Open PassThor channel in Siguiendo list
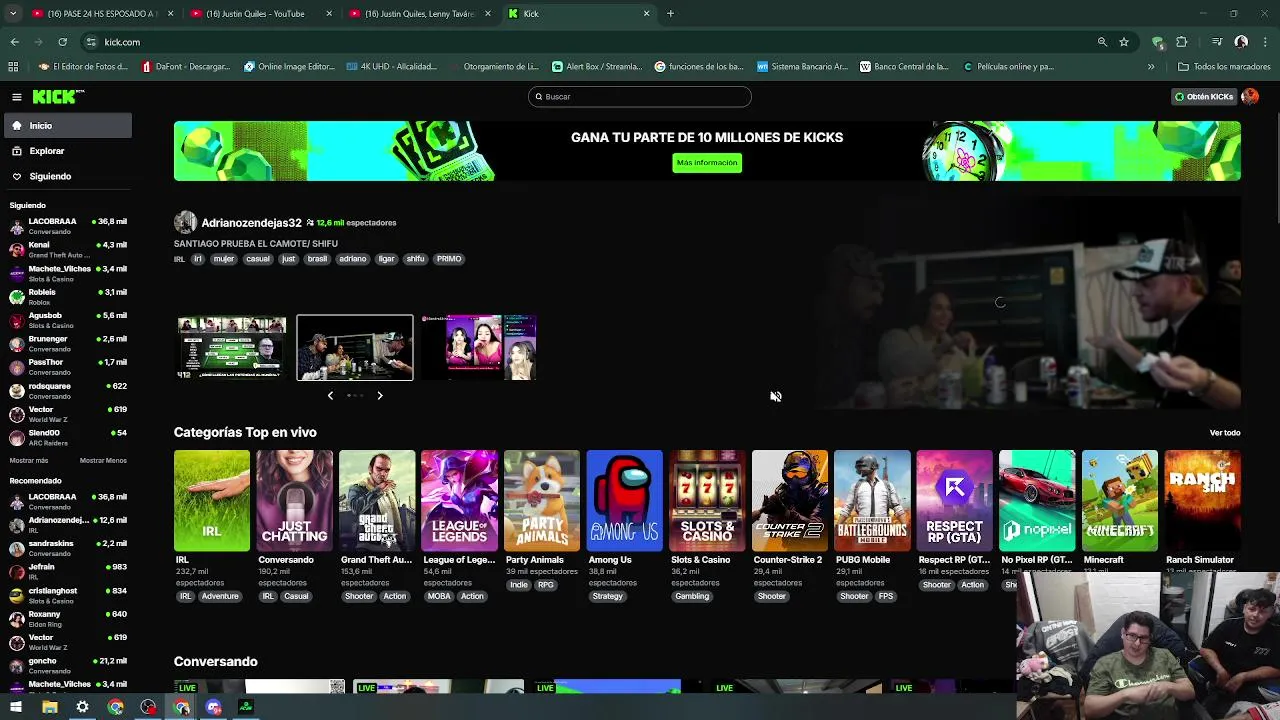Image resolution: width=1280 pixels, height=720 pixels. click(x=66, y=367)
